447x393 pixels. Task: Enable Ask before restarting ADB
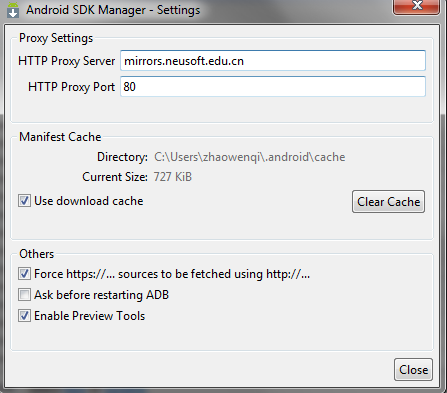pos(24,295)
